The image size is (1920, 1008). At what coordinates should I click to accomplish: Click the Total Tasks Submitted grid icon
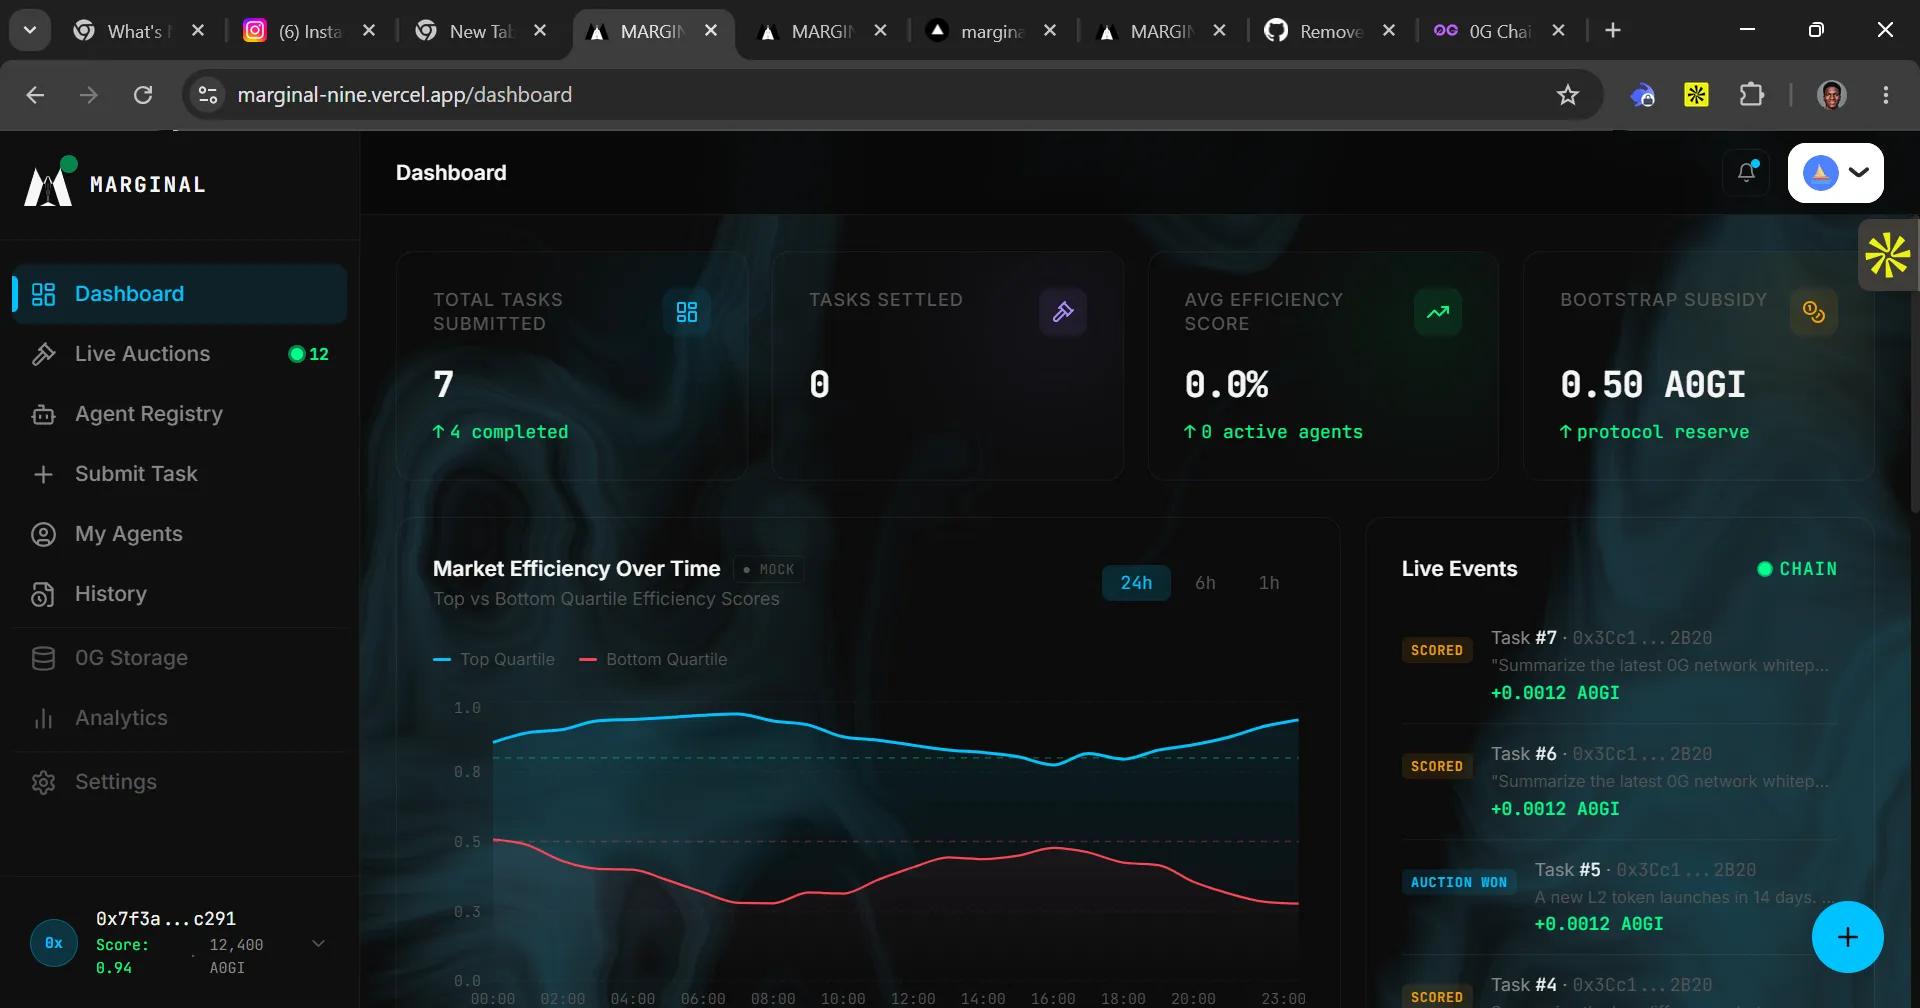coord(687,312)
